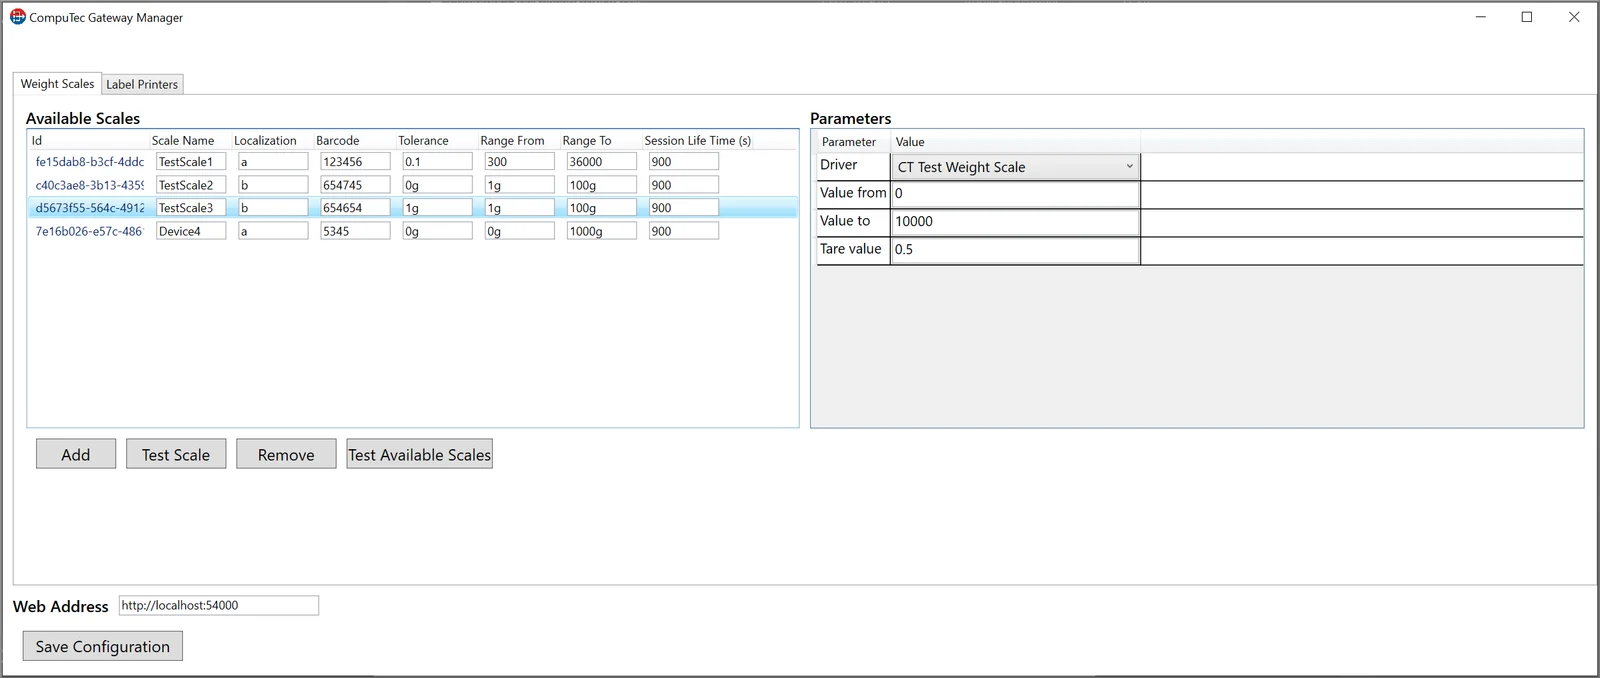The height and width of the screenshot is (678, 1600).
Task: Edit Barcode field 654745
Action: tap(355, 185)
